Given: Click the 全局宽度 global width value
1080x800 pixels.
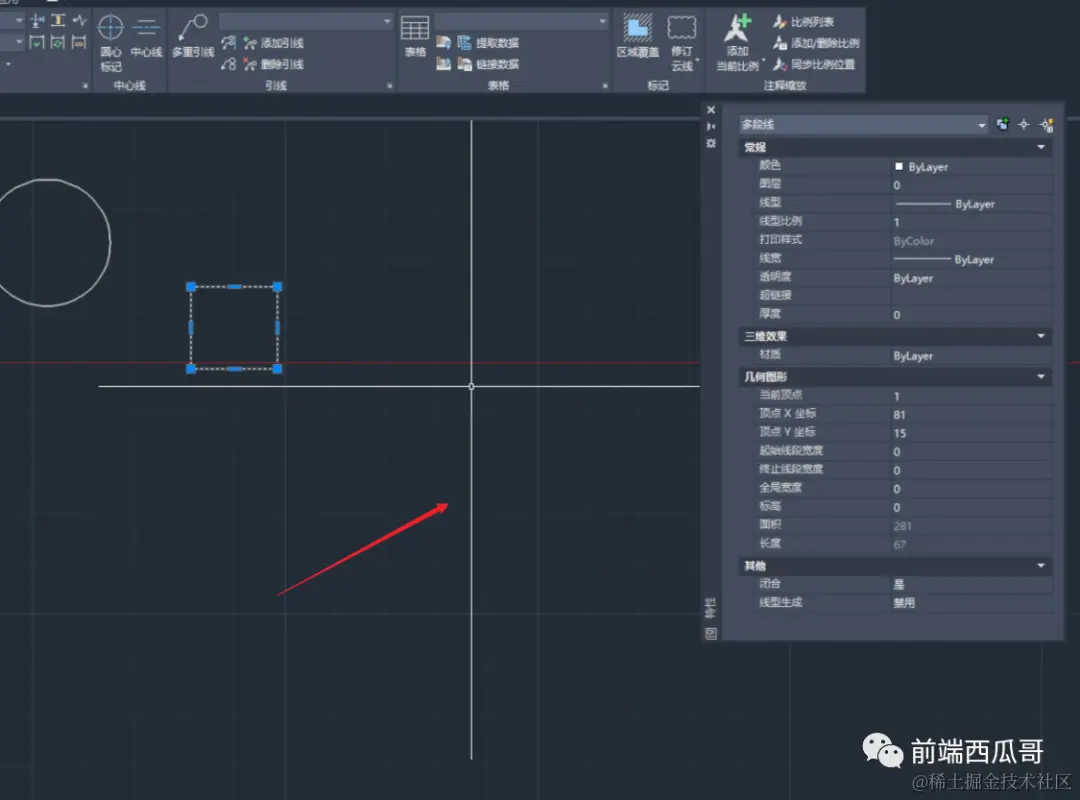Looking at the screenshot, I should (x=971, y=489).
